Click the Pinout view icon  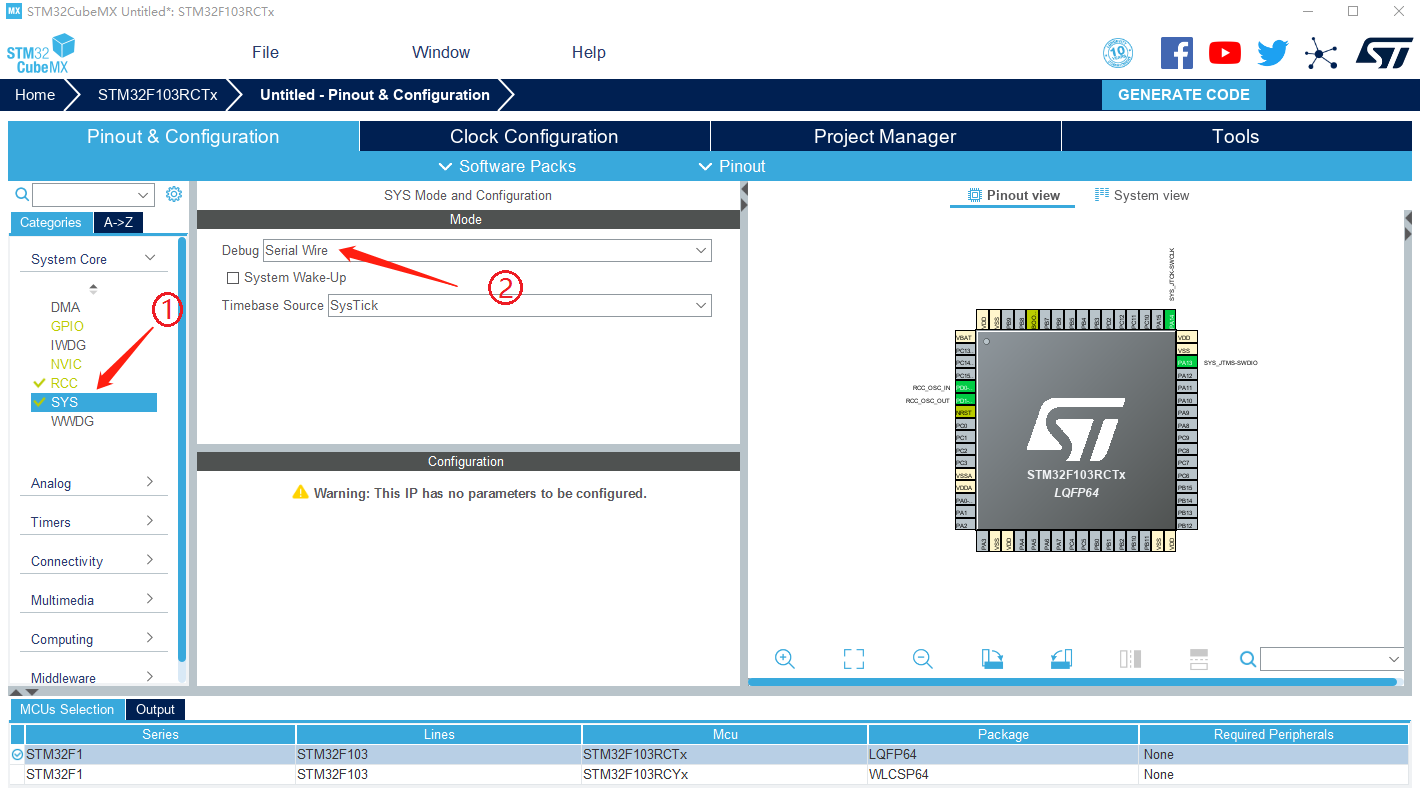(975, 195)
